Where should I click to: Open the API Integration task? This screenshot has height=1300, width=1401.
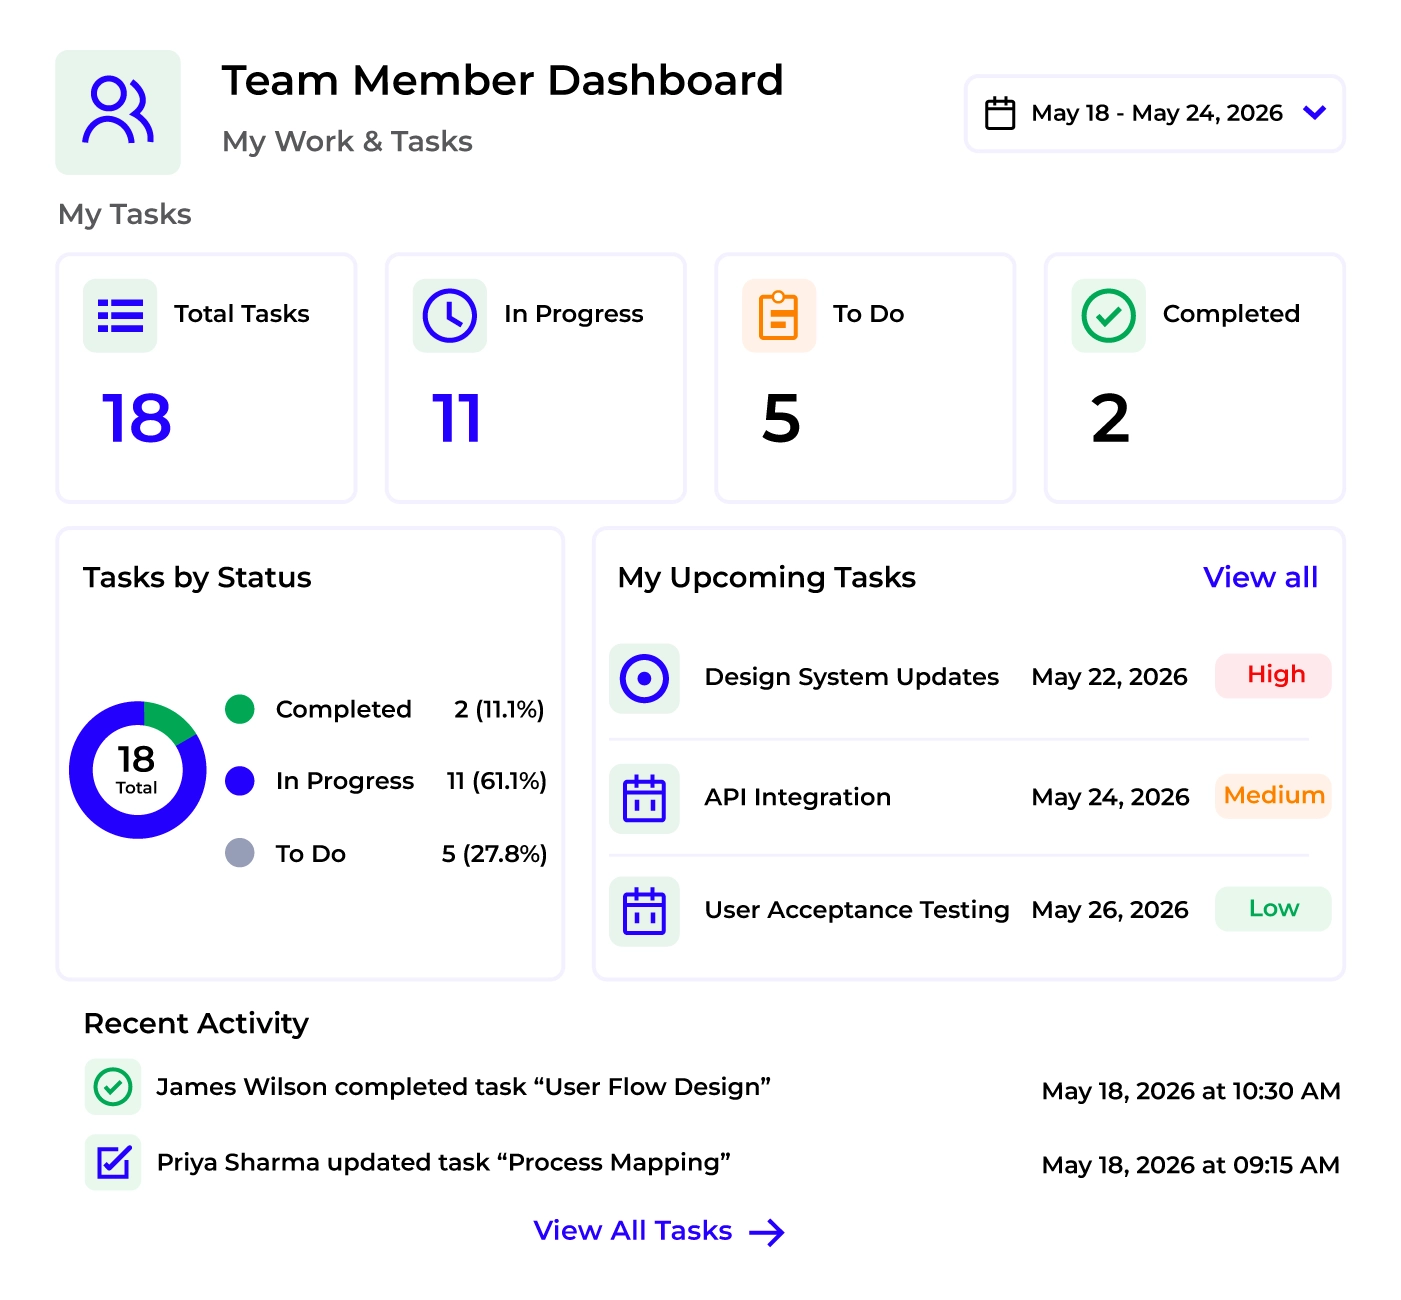(798, 797)
